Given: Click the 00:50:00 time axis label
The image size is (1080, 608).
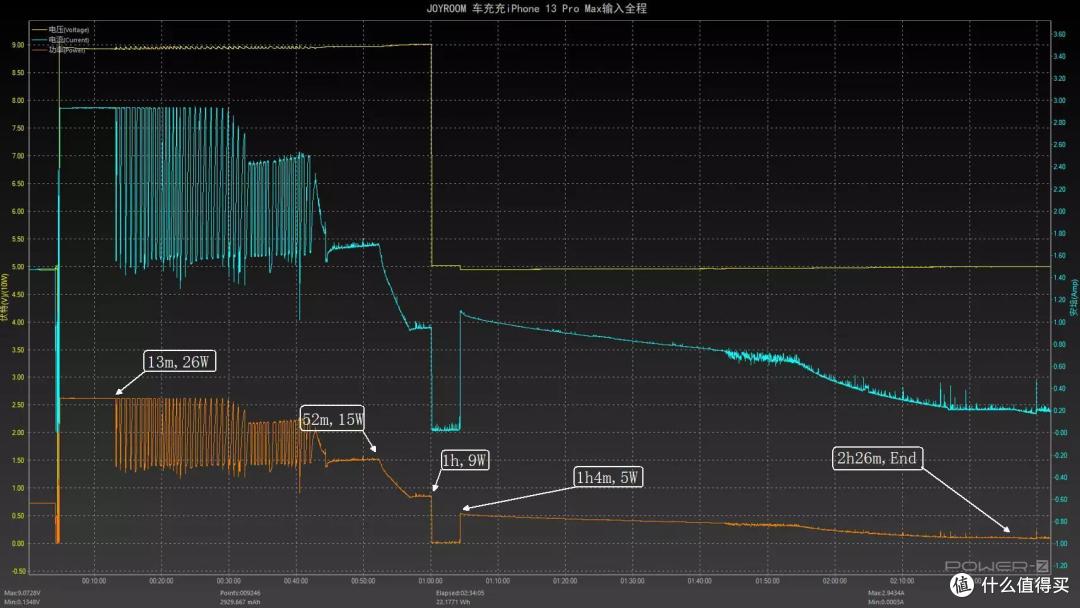Looking at the screenshot, I should pyautogui.click(x=363, y=581).
